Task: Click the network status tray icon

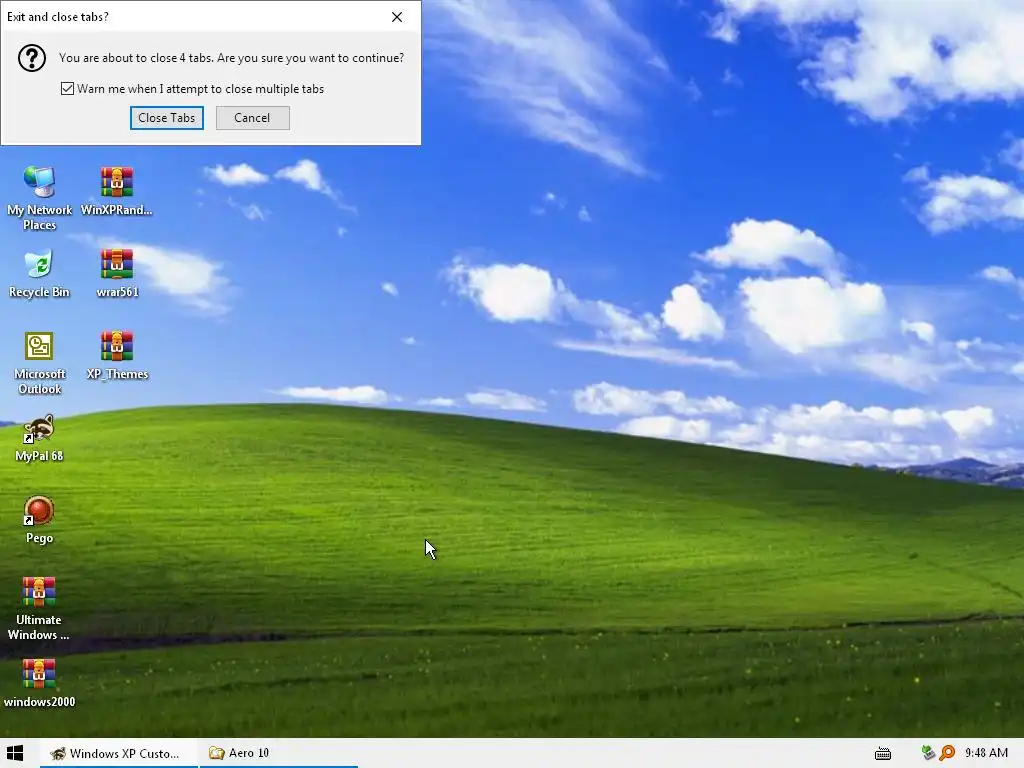Action: (928, 753)
